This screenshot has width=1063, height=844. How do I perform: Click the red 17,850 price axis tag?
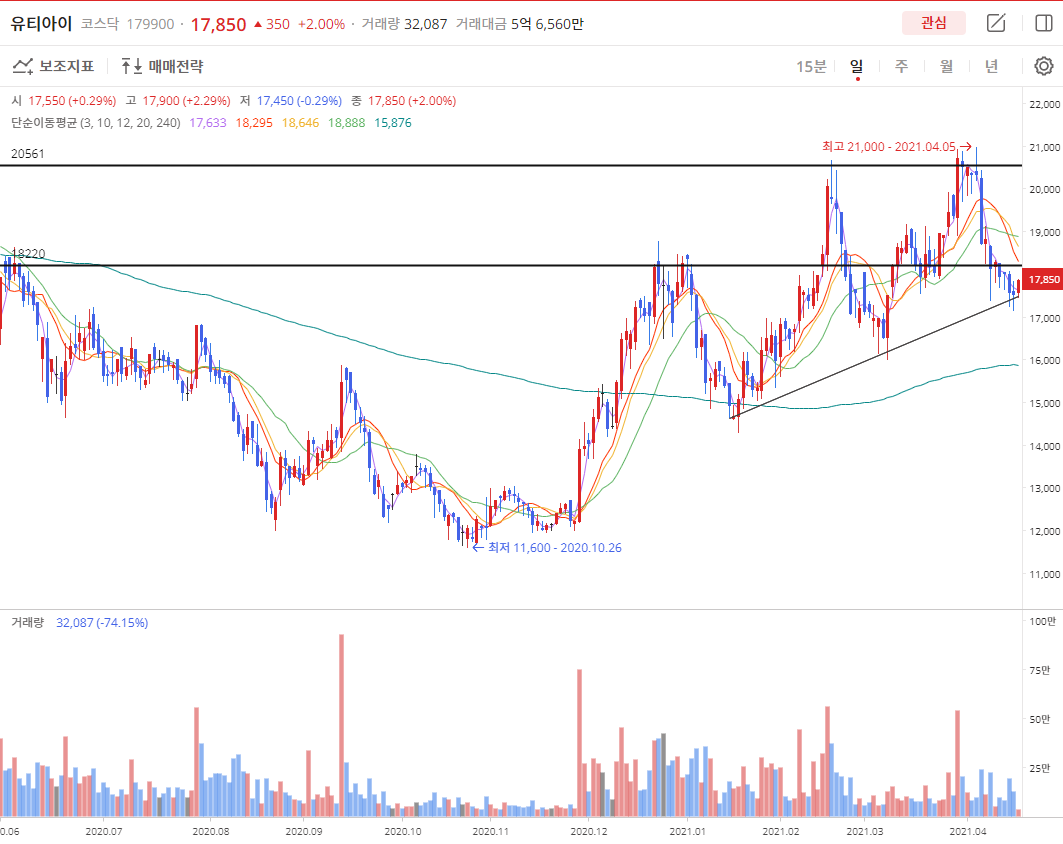[1043, 279]
